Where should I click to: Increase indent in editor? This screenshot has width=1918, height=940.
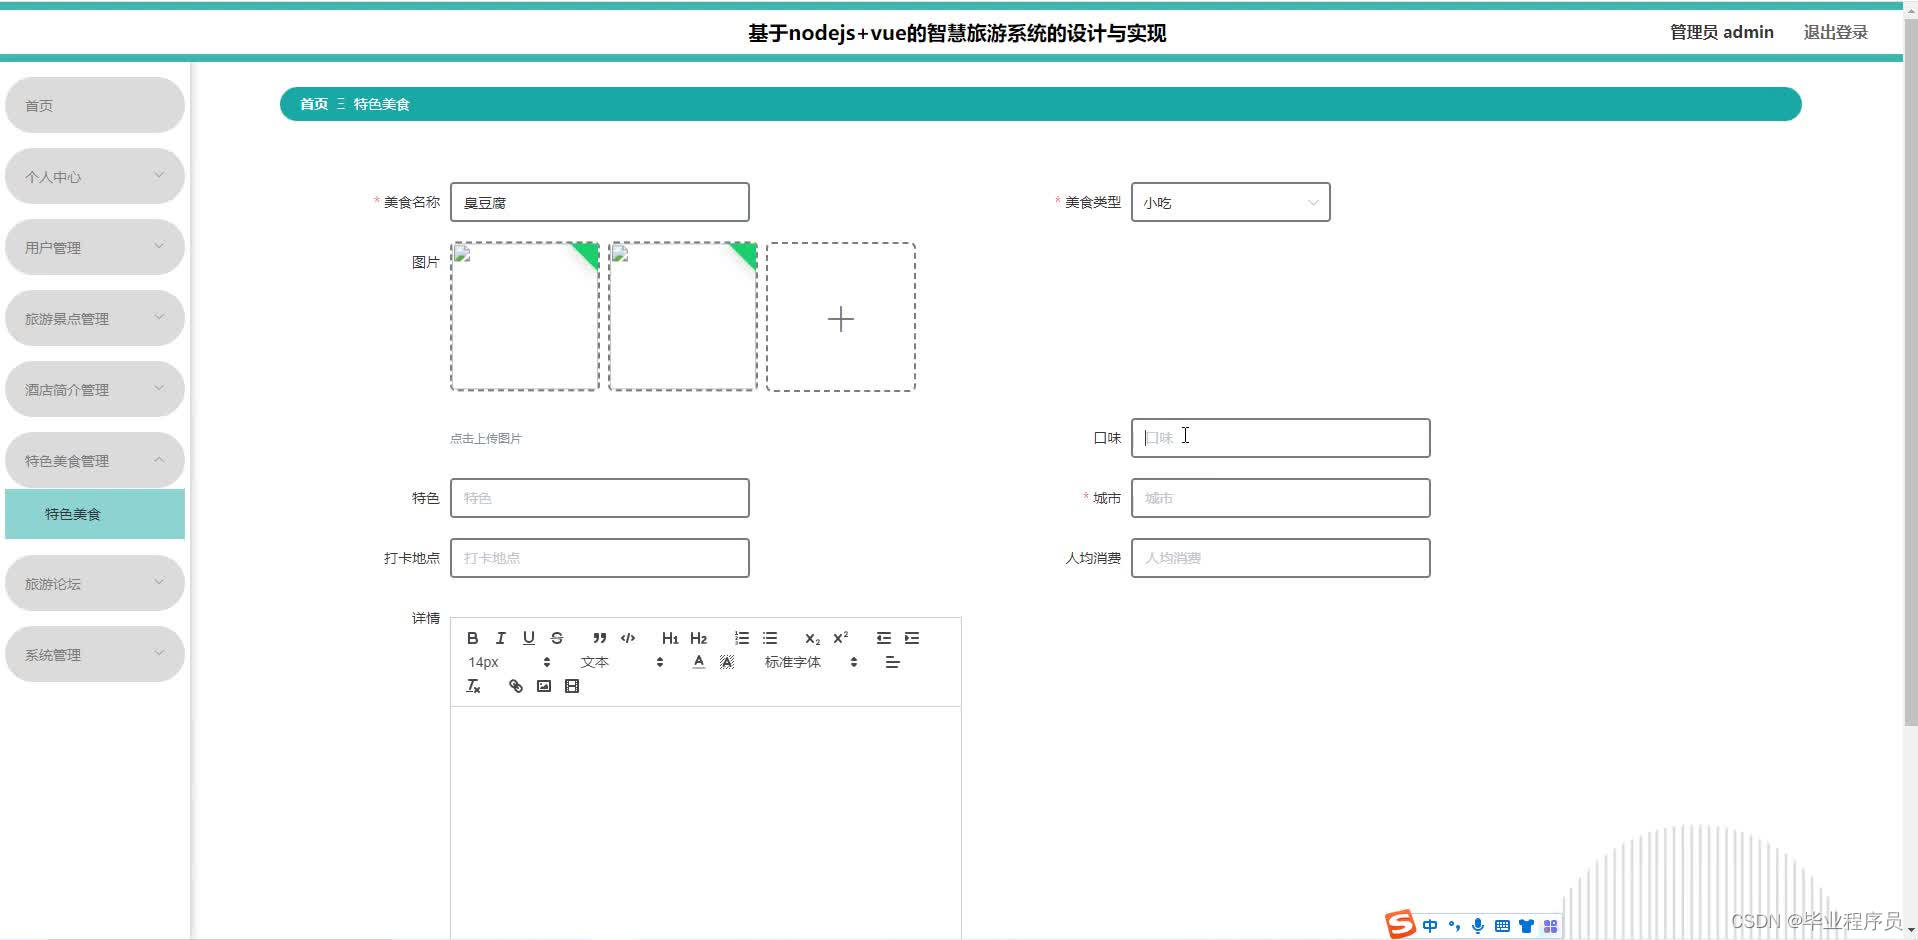click(x=912, y=638)
